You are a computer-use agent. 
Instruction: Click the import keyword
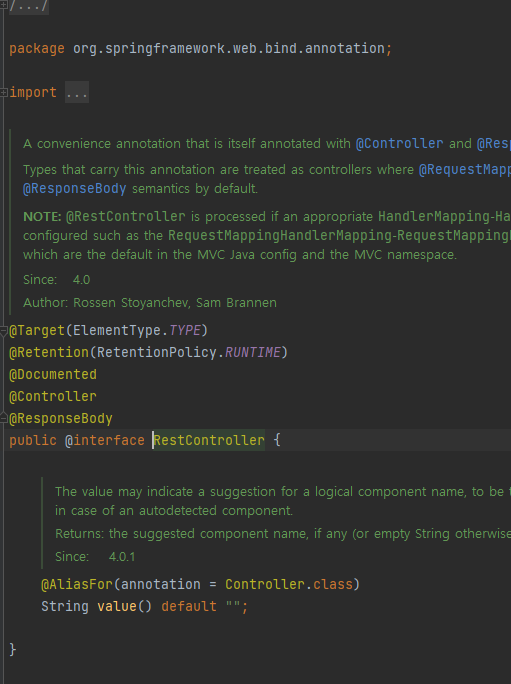[x=33, y=92]
